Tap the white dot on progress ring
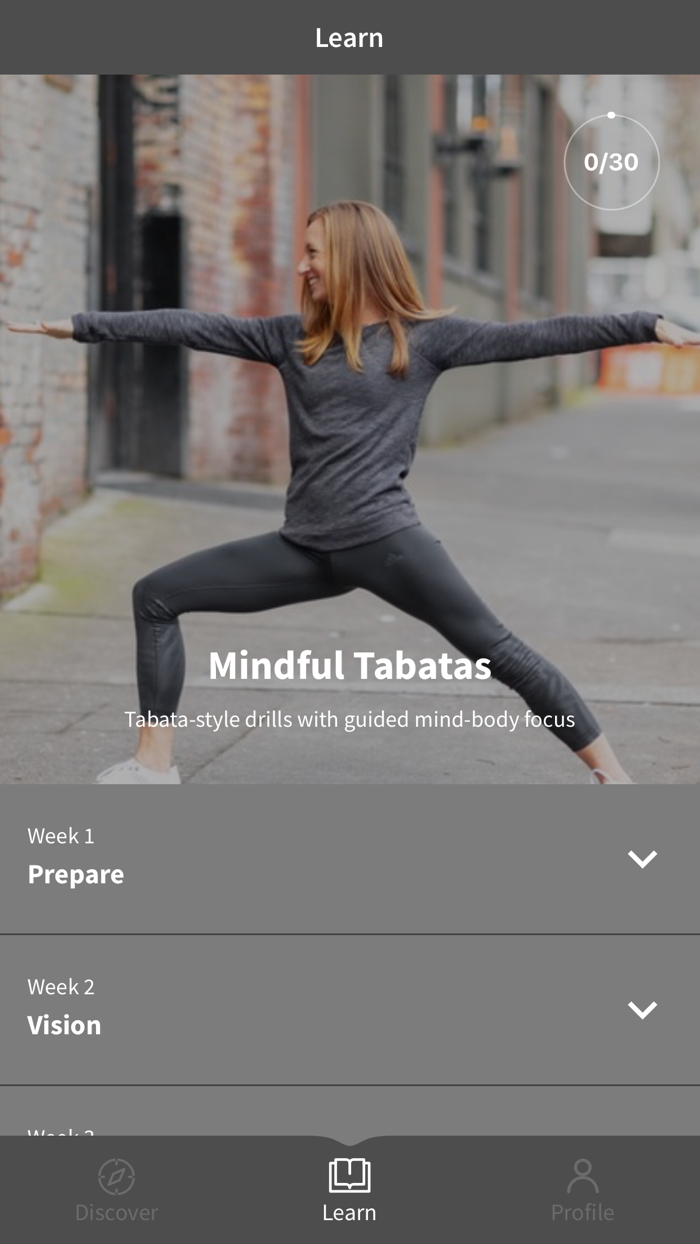Image resolution: width=700 pixels, height=1244 pixels. click(x=611, y=115)
